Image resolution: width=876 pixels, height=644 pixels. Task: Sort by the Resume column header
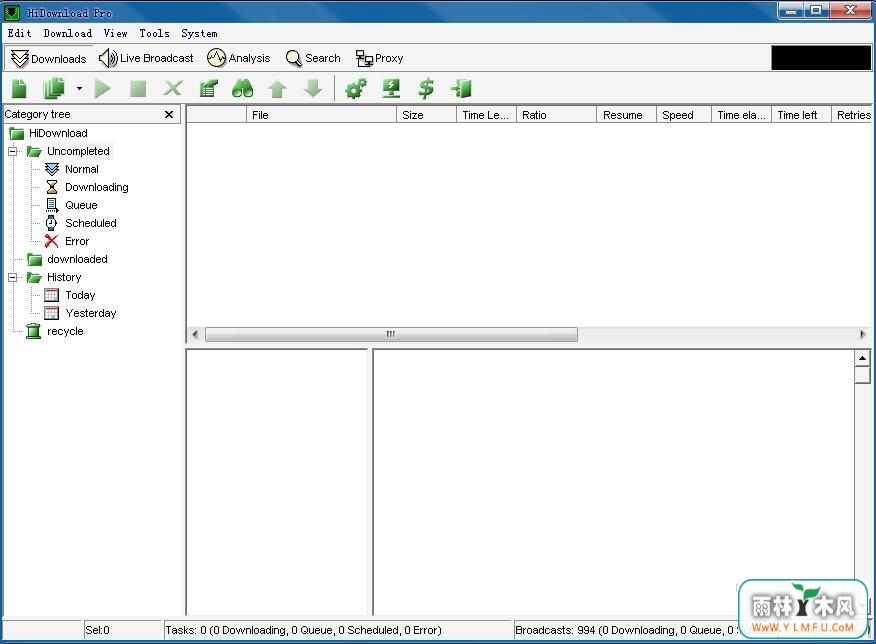point(626,115)
